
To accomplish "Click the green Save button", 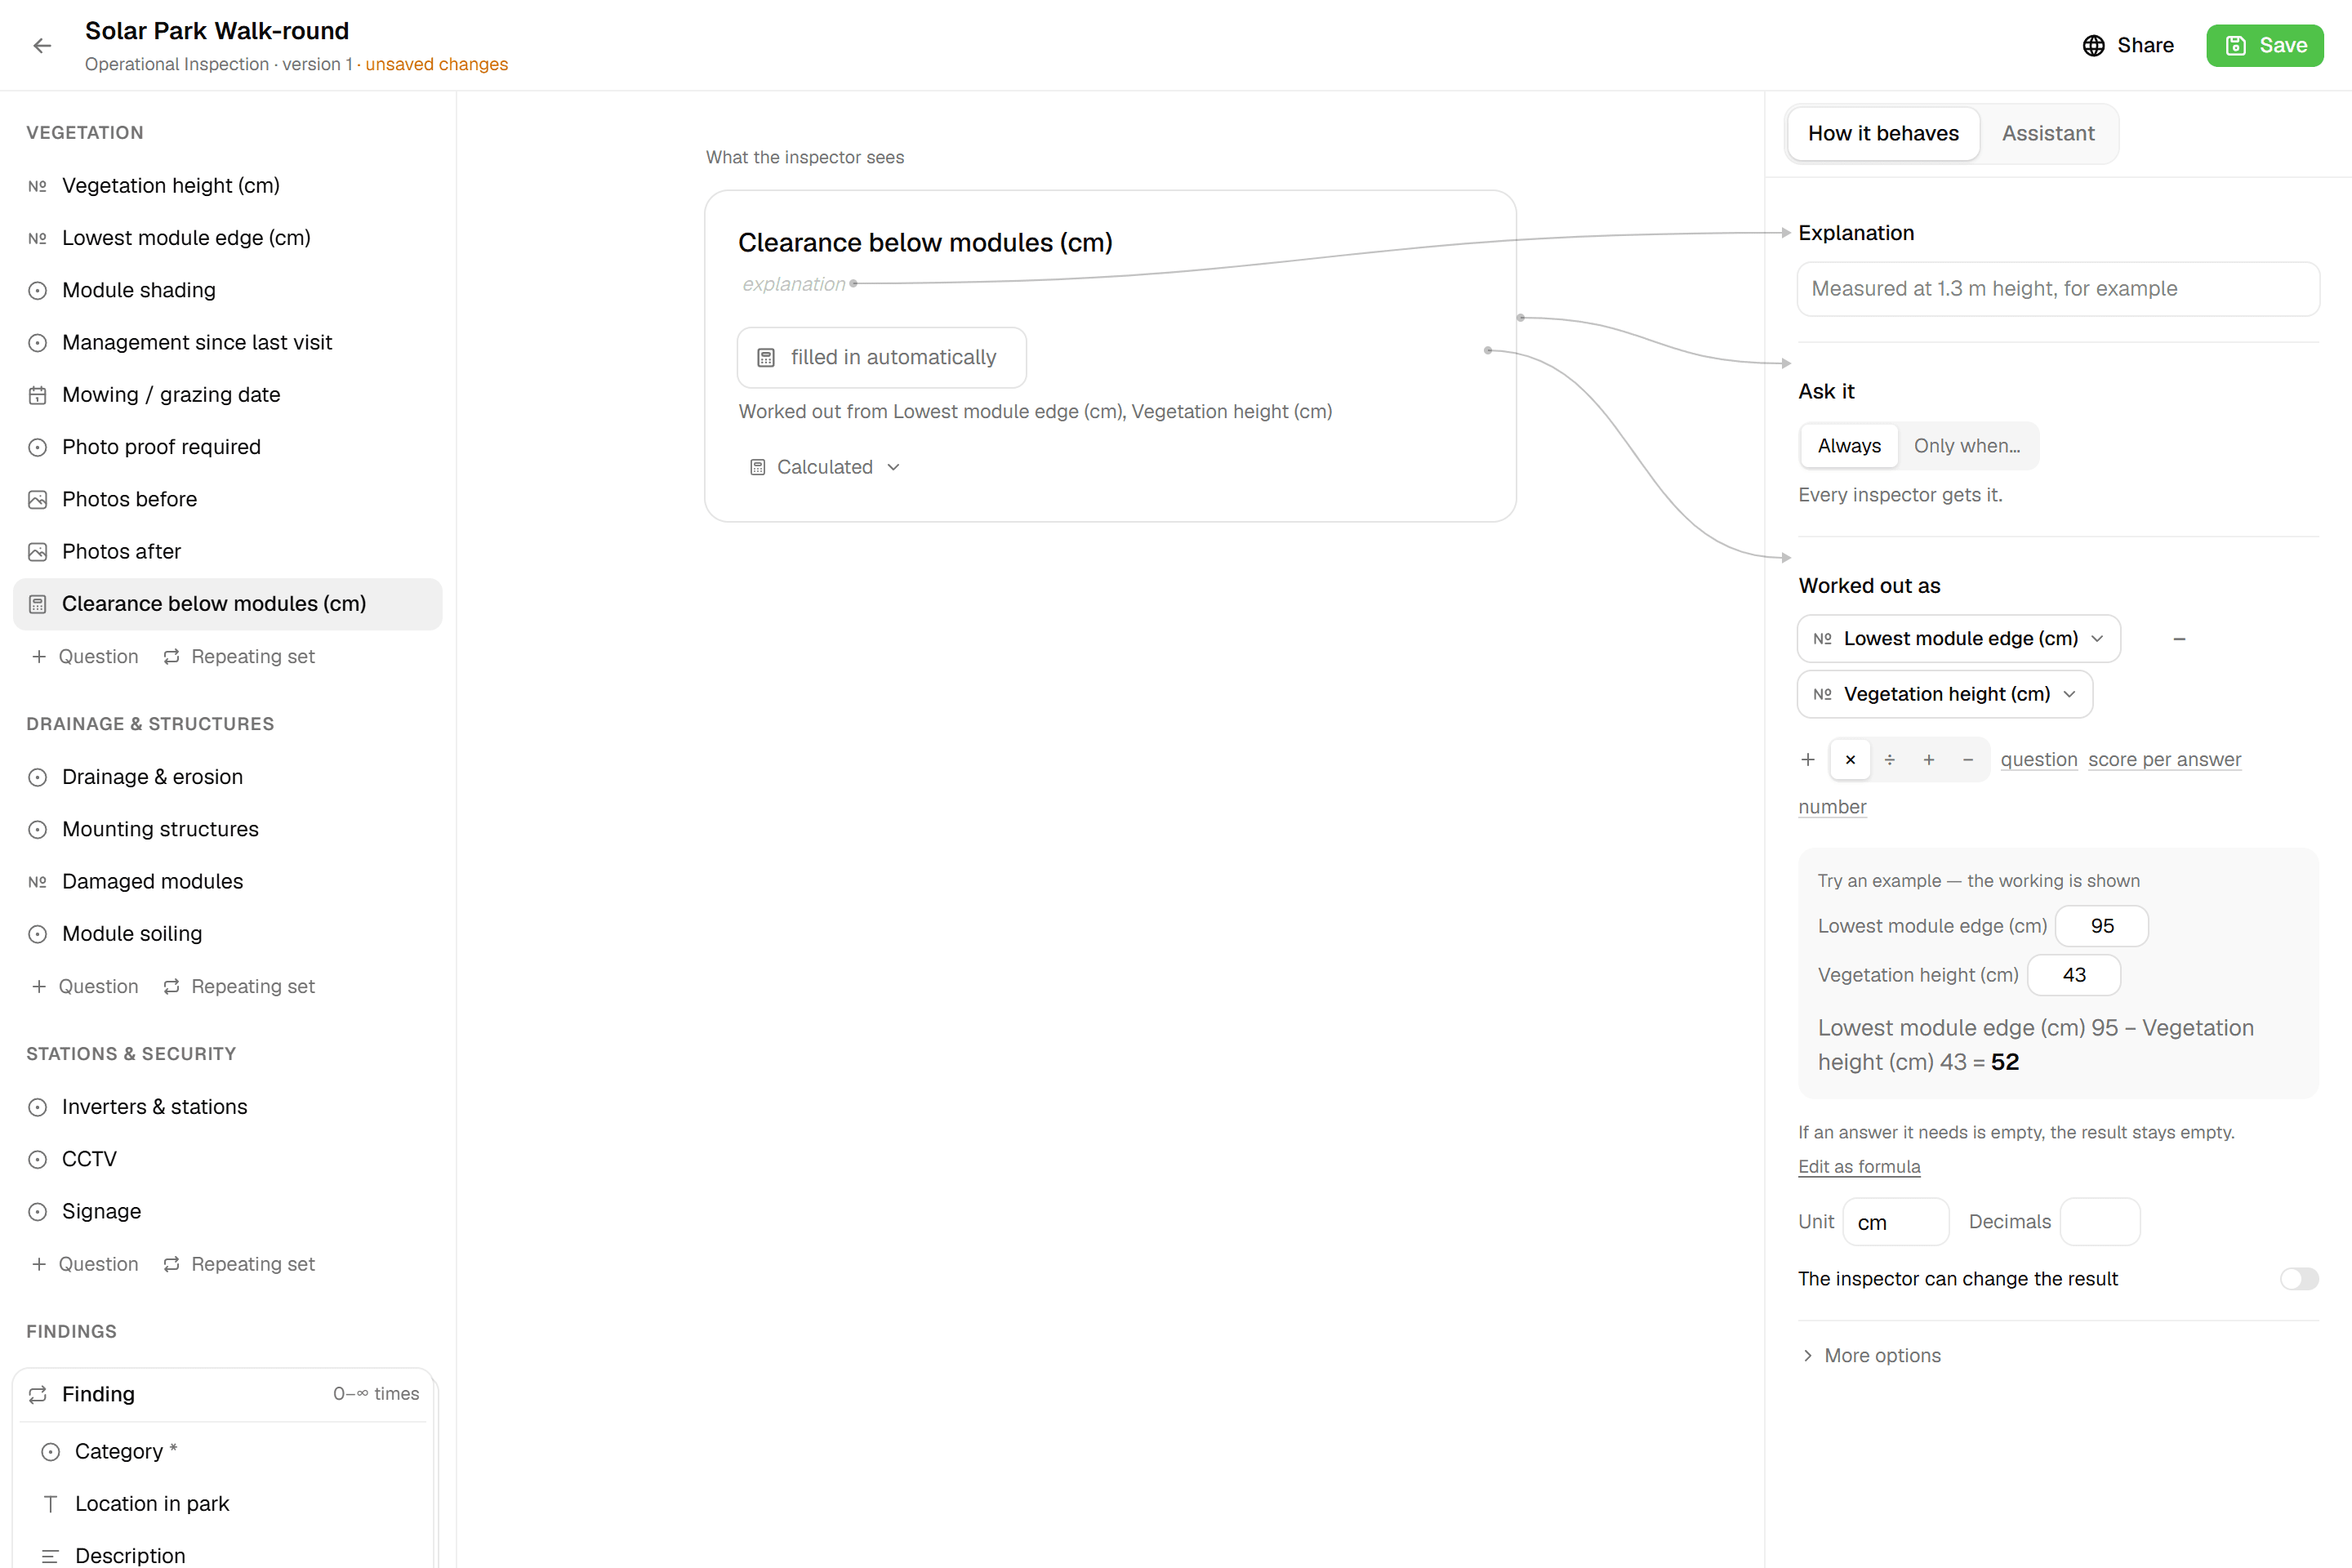I will (x=2264, y=45).
